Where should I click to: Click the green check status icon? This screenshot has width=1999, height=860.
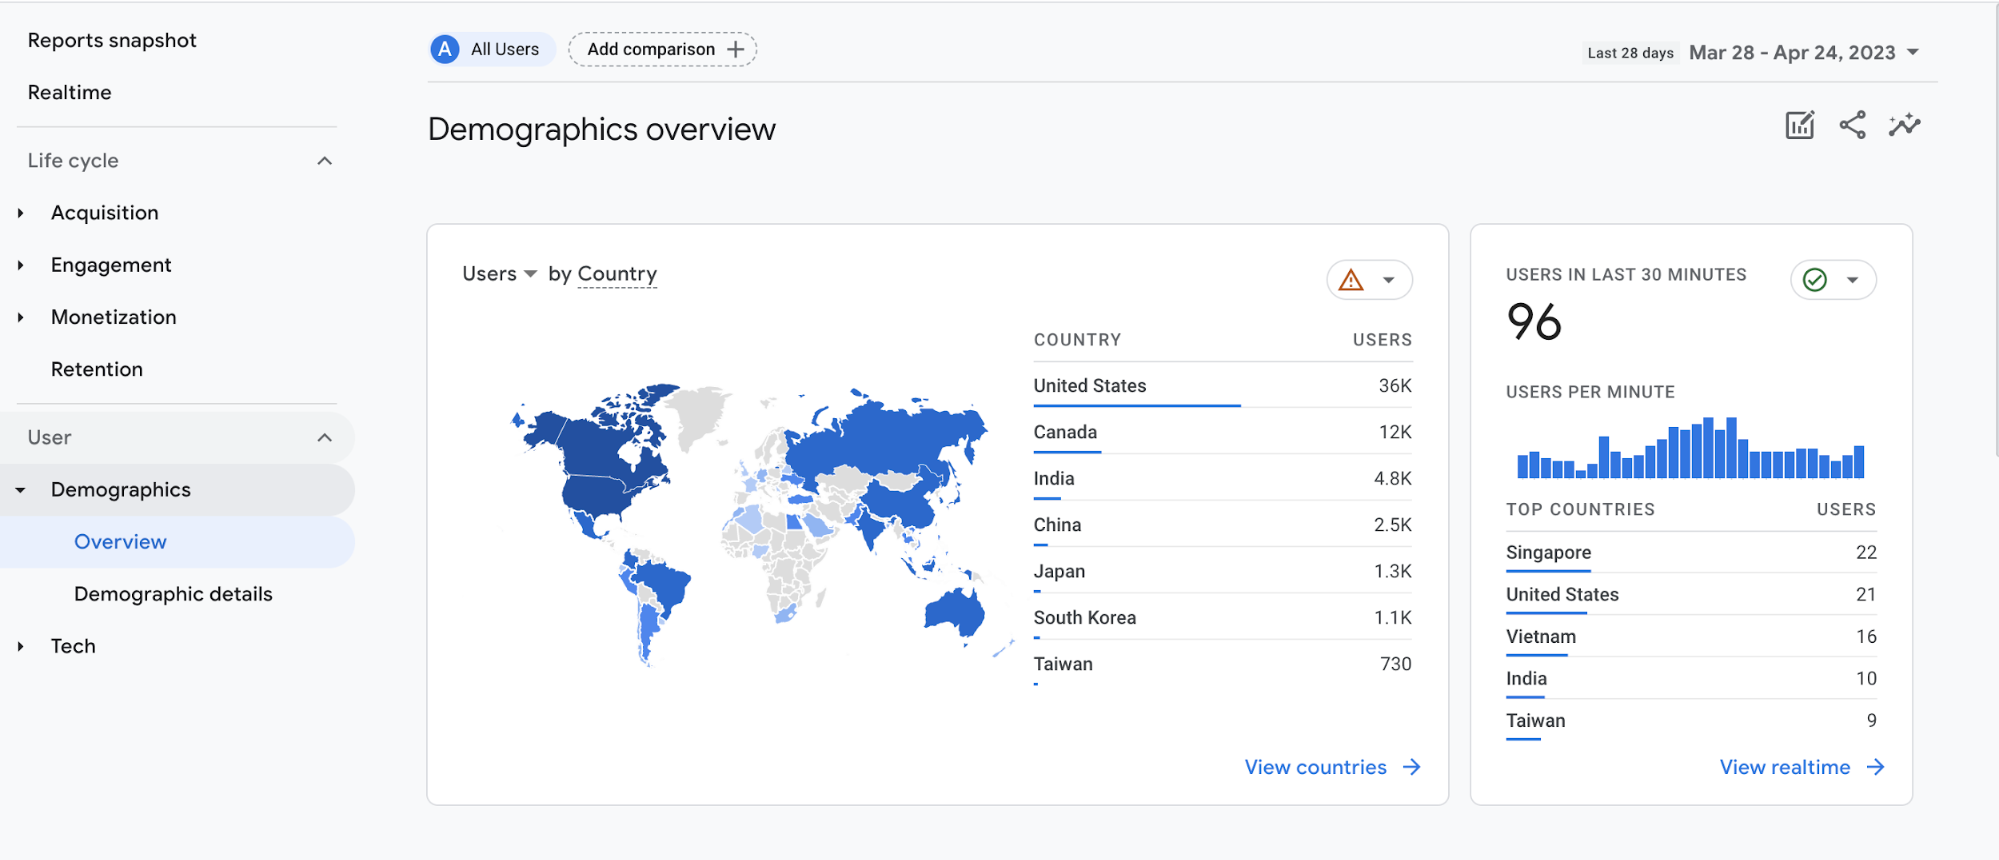[1815, 280]
